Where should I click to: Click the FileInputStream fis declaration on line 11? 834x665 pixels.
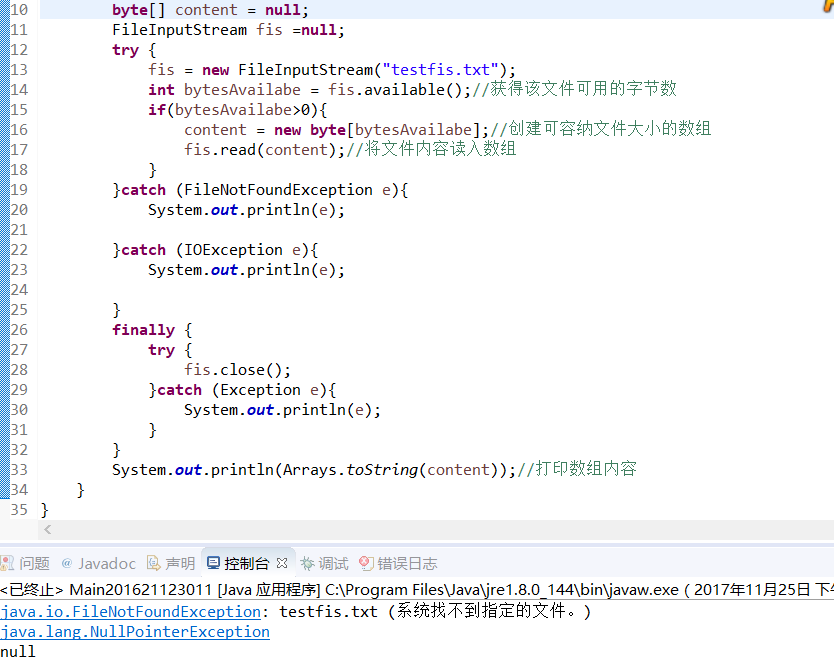point(228,30)
